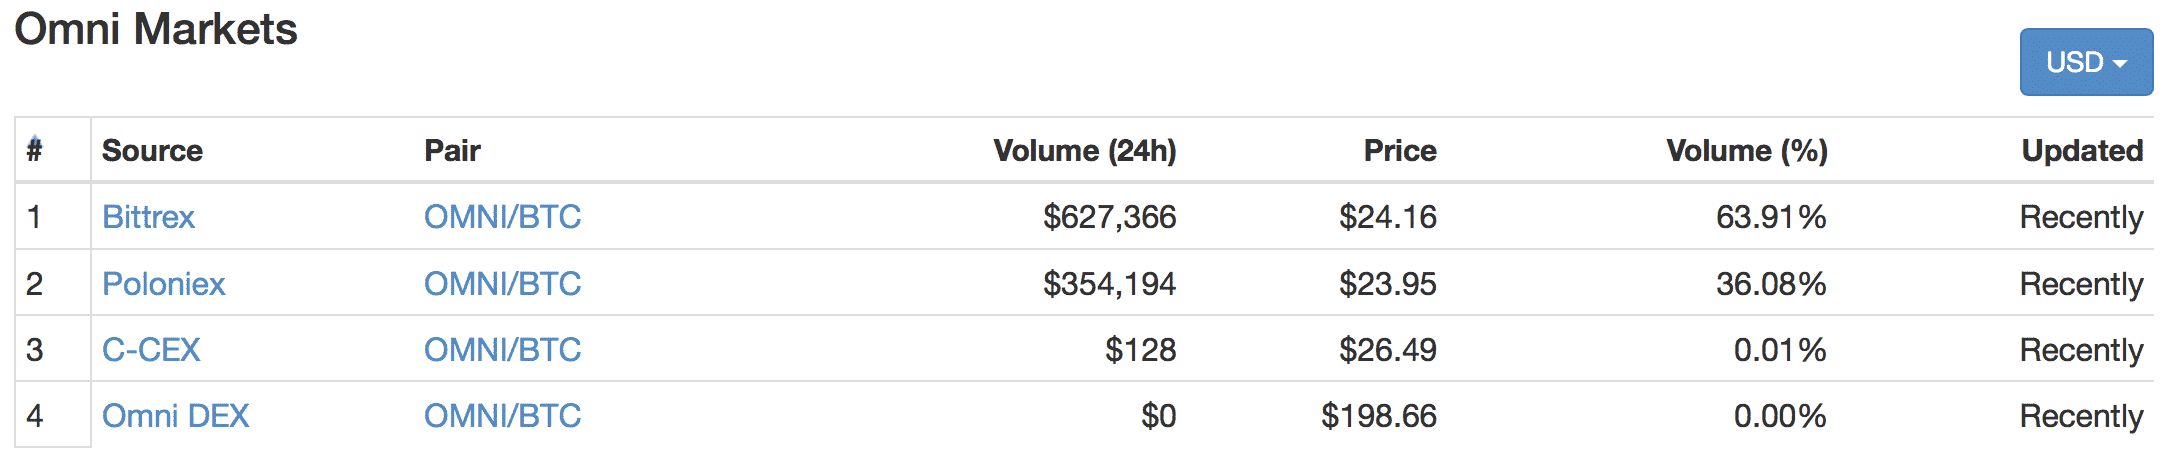Image resolution: width=2164 pixels, height=458 pixels.
Task: Open the C-CEX source link
Action: click(151, 350)
